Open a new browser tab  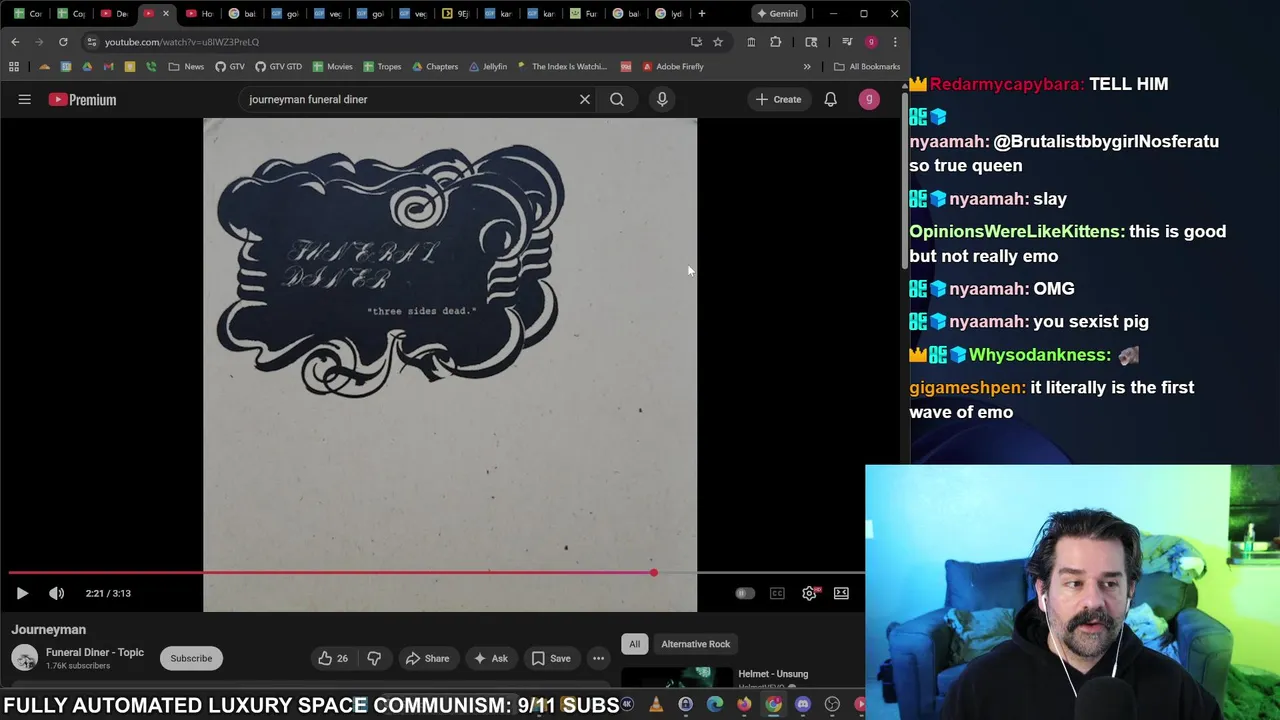[x=702, y=14]
